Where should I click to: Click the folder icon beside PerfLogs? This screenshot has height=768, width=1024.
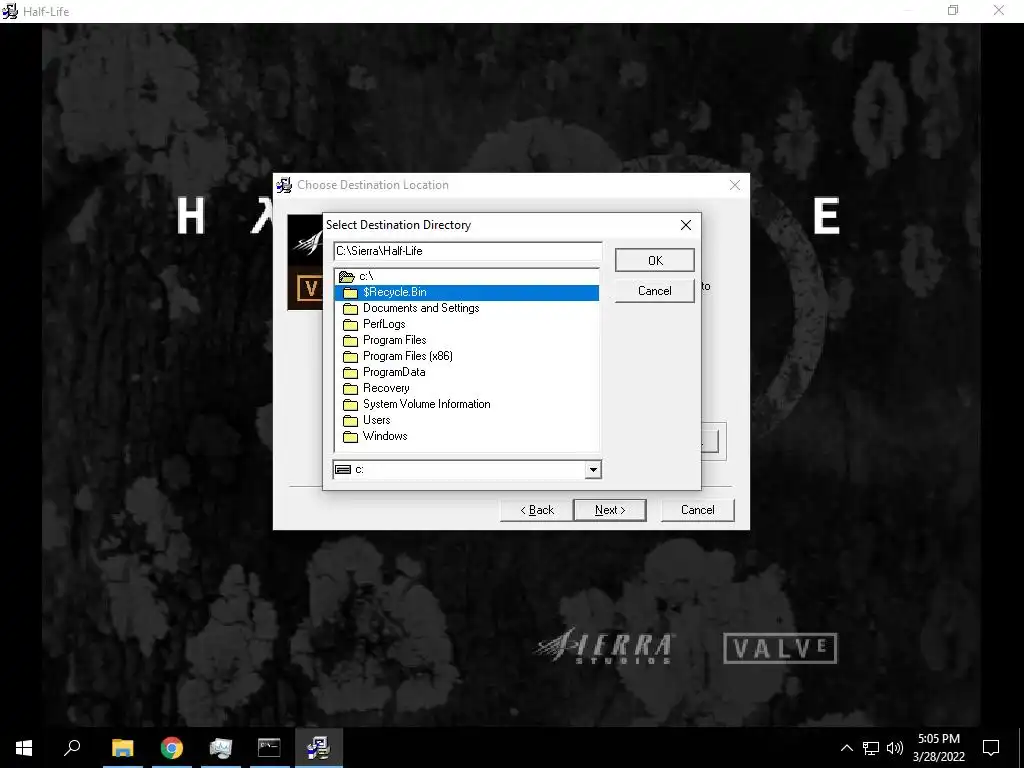(351, 325)
